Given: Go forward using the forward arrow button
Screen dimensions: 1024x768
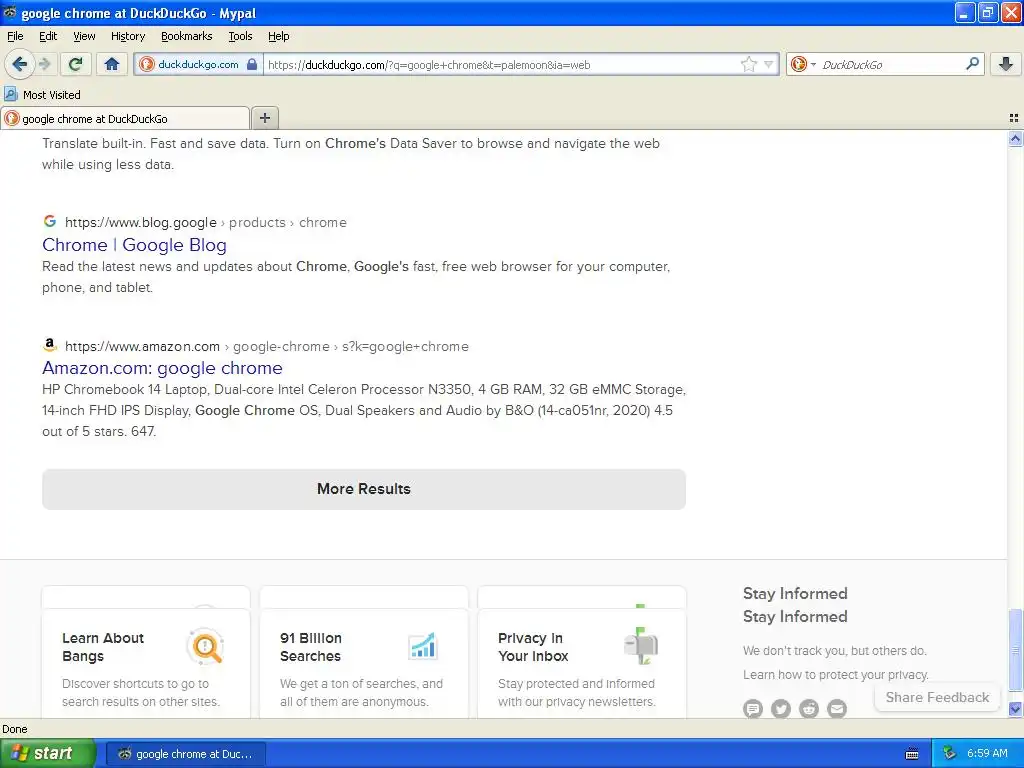Looking at the screenshot, I should coord(44,64).
